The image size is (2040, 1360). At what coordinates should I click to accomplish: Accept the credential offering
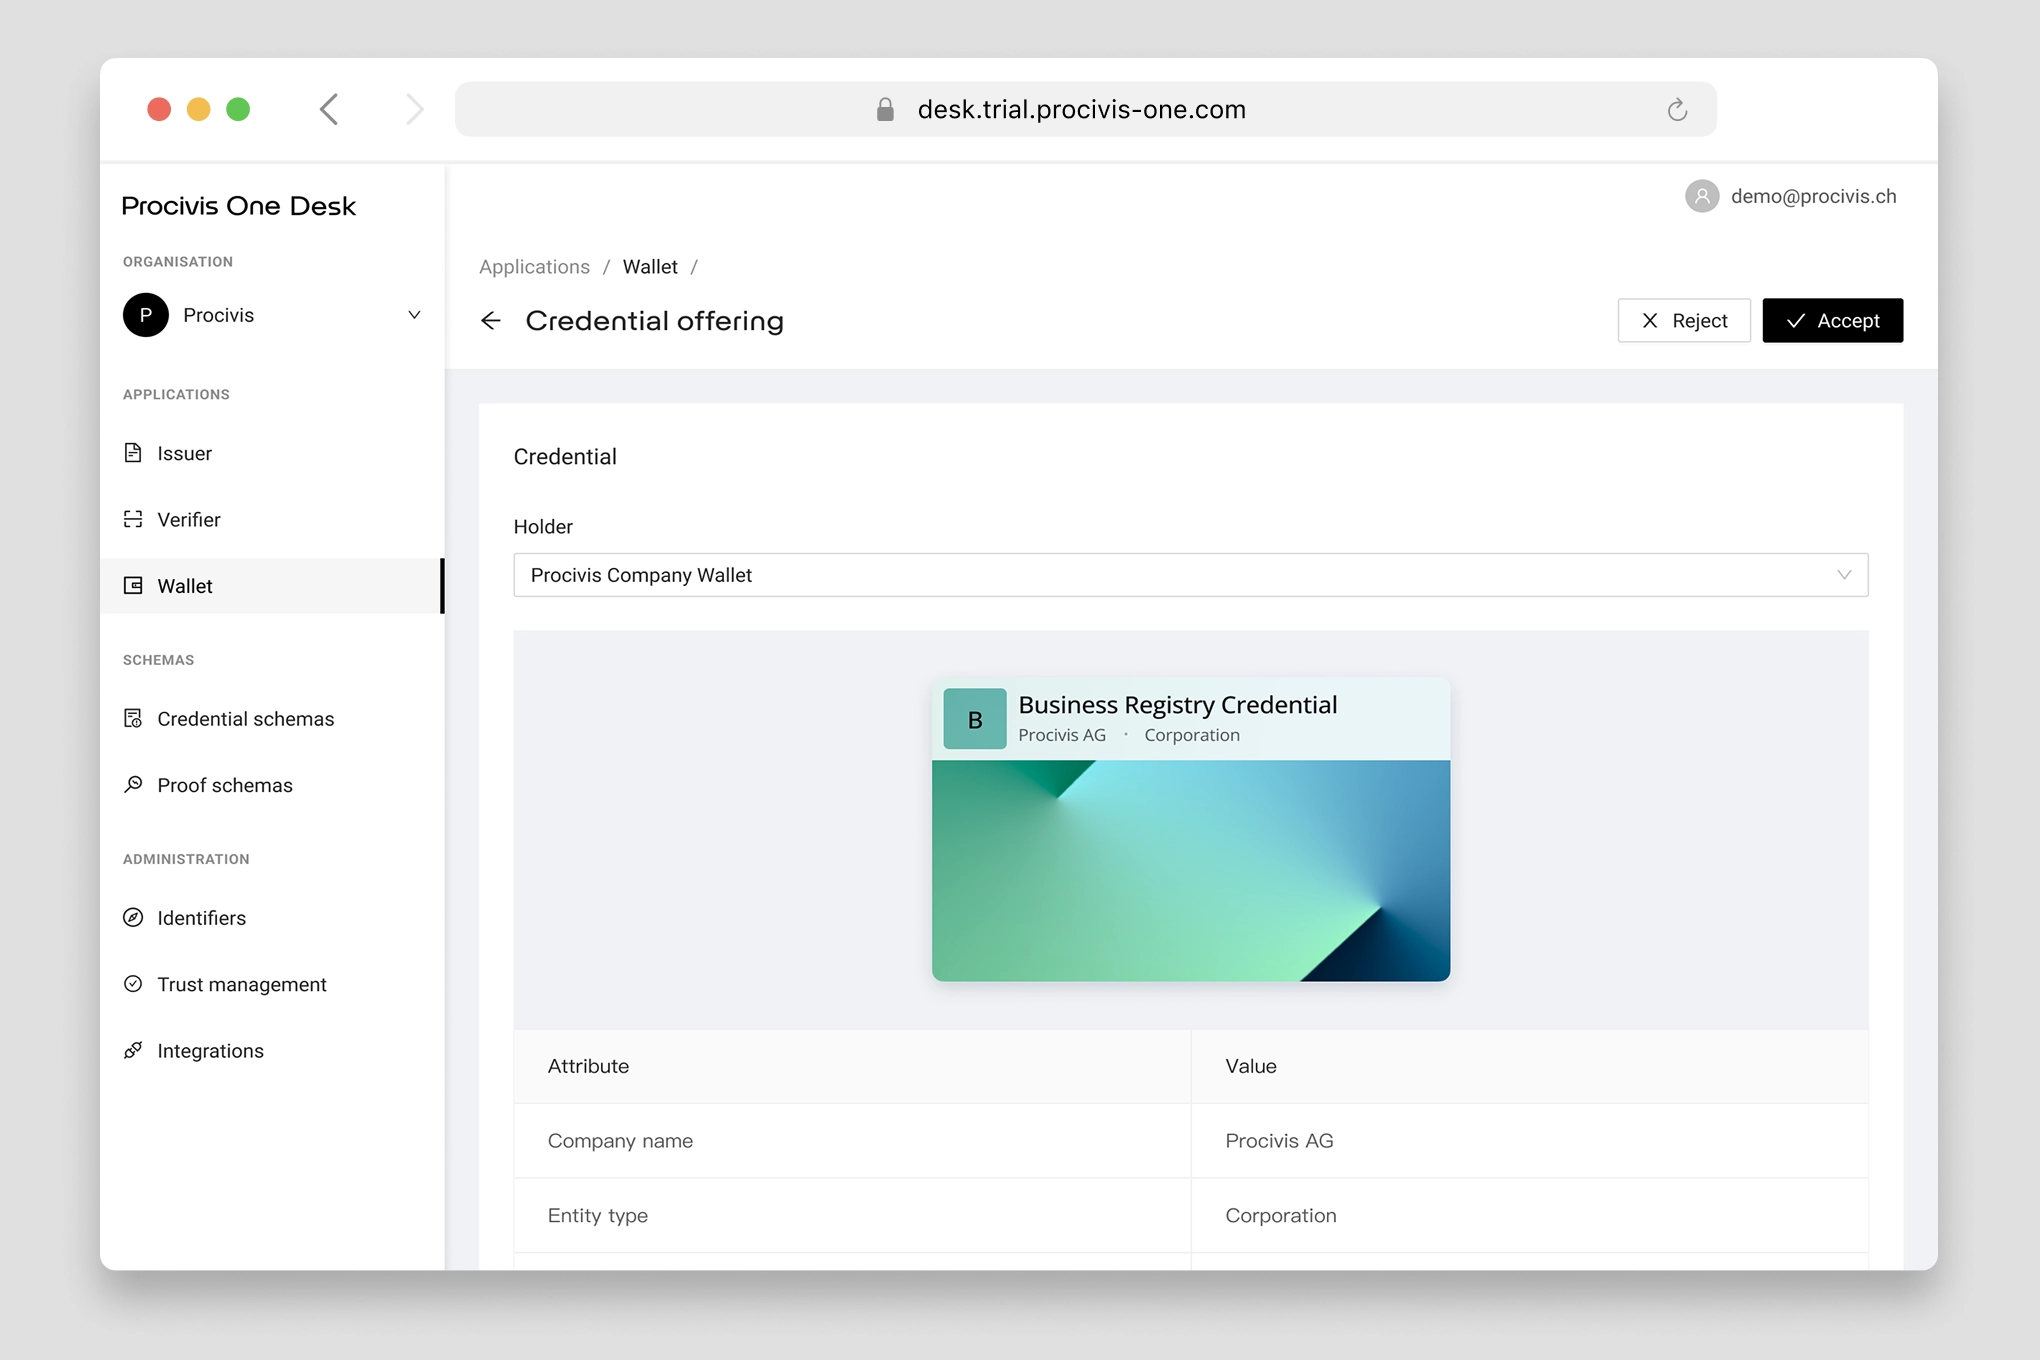click(x=1832, y=321)
